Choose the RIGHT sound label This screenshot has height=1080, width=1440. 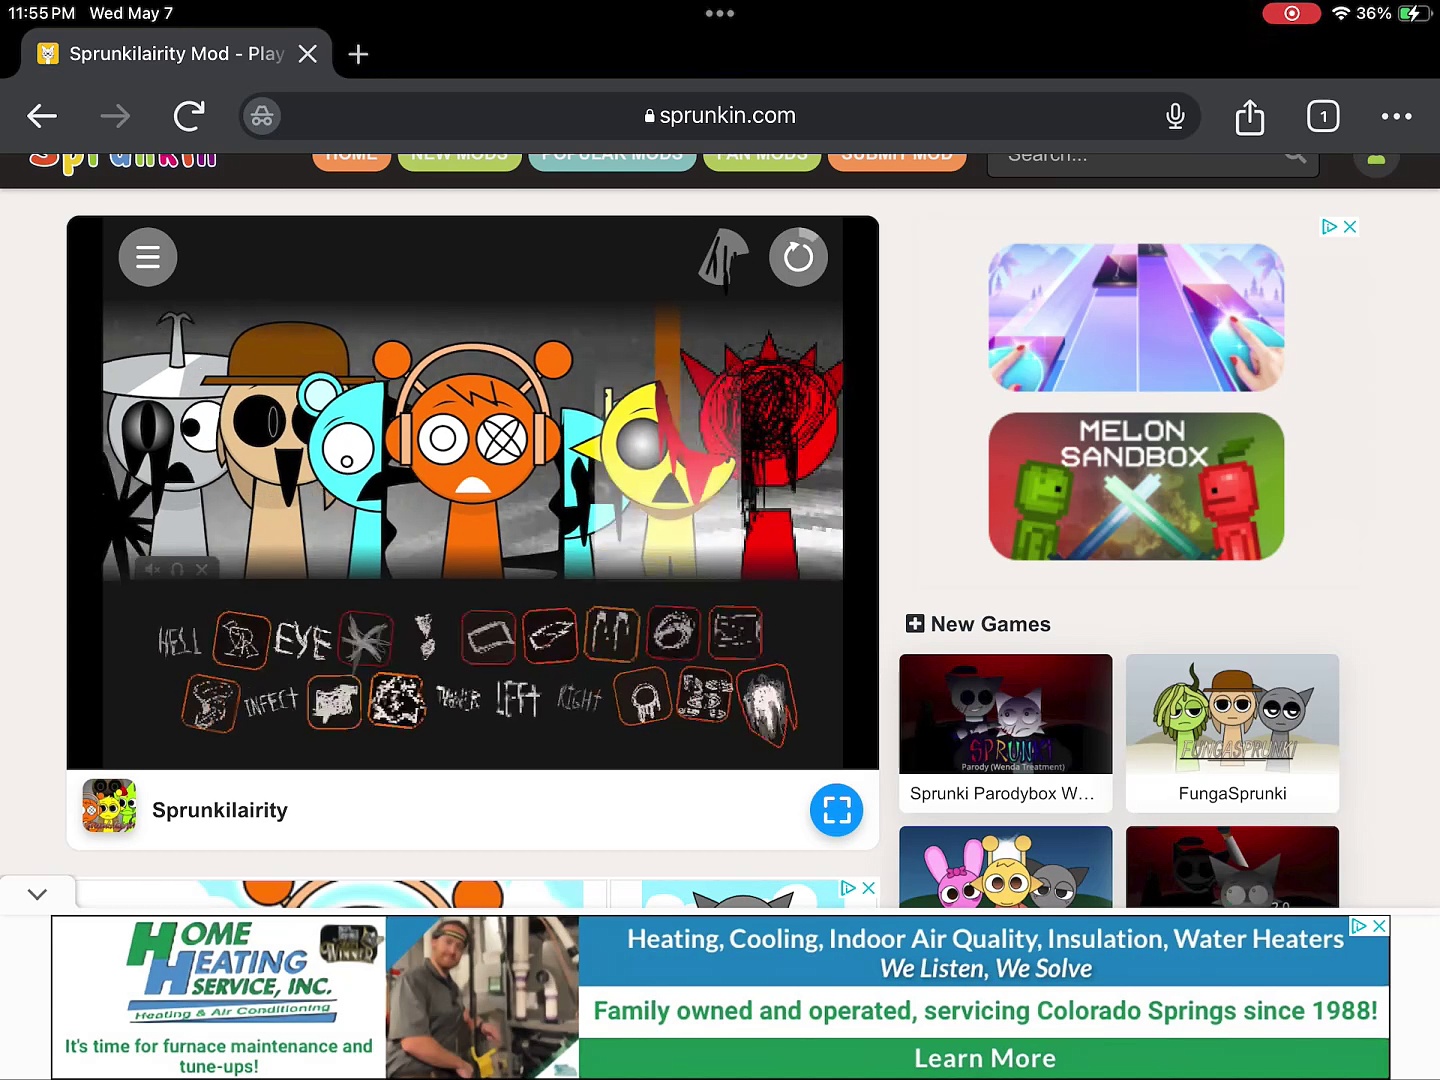580,698
